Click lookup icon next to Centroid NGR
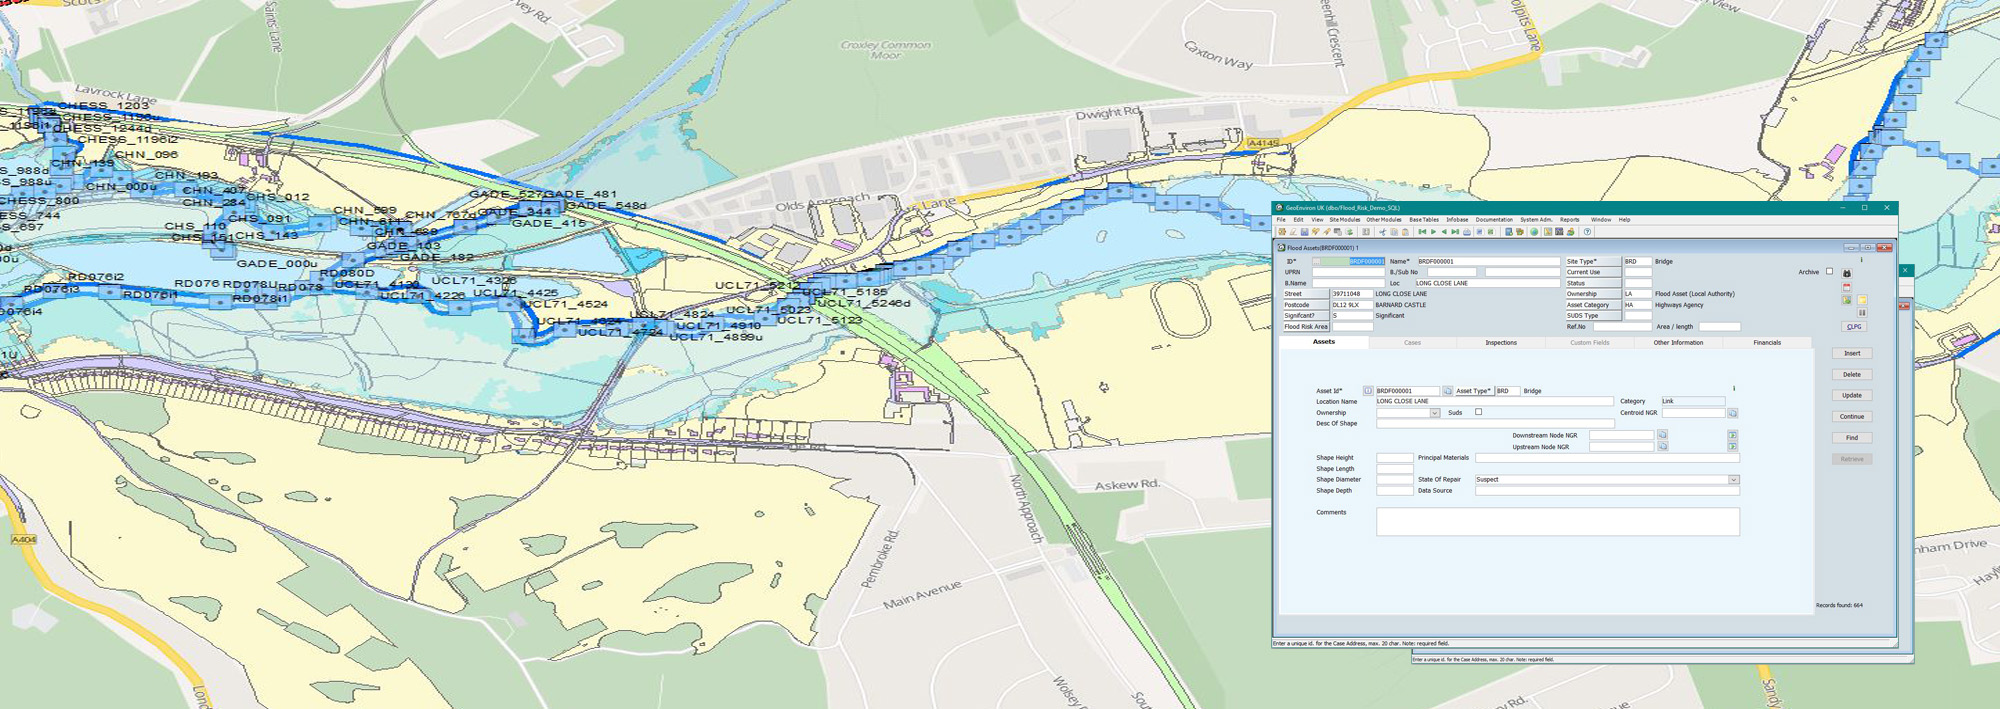The image size is (2000, 709). pyautogui.click(x=1732, y=413)
